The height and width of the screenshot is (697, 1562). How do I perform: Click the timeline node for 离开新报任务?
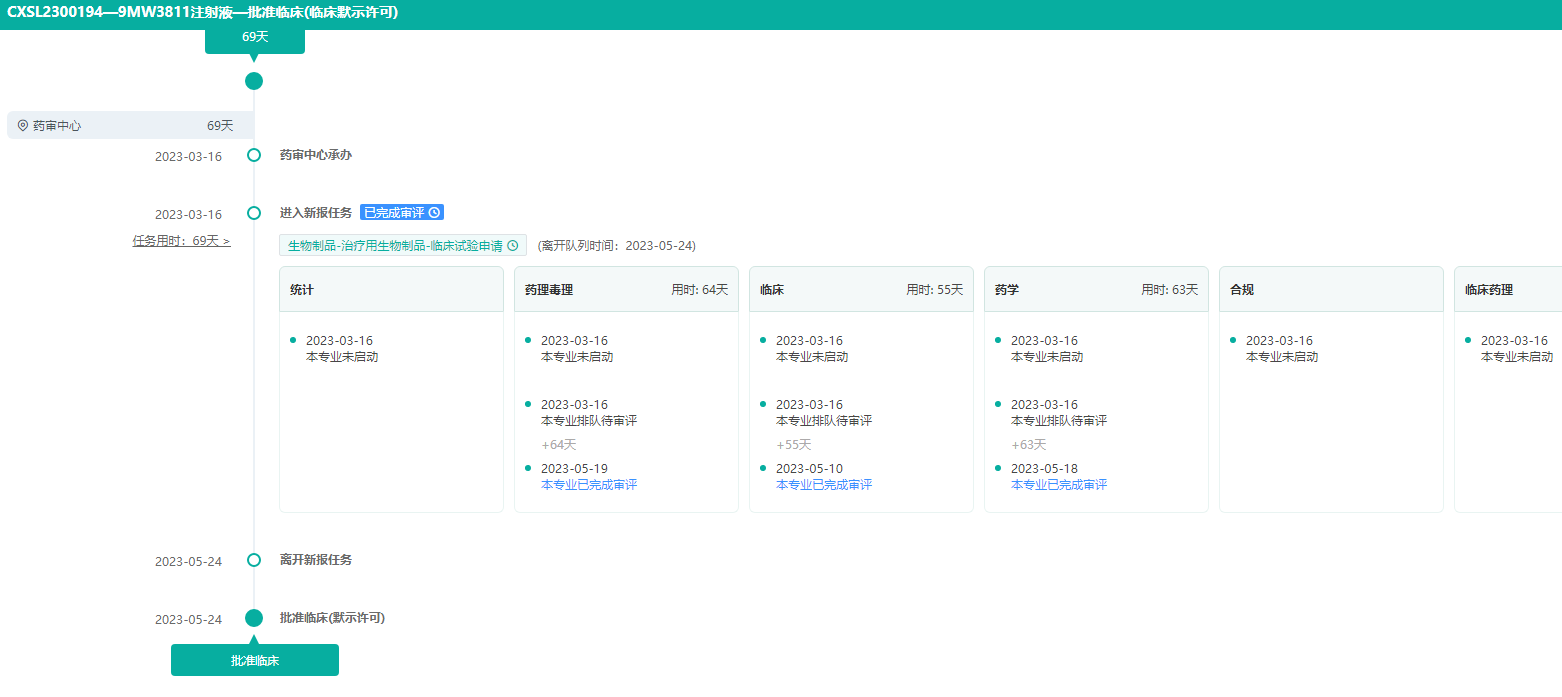(254, 560)
